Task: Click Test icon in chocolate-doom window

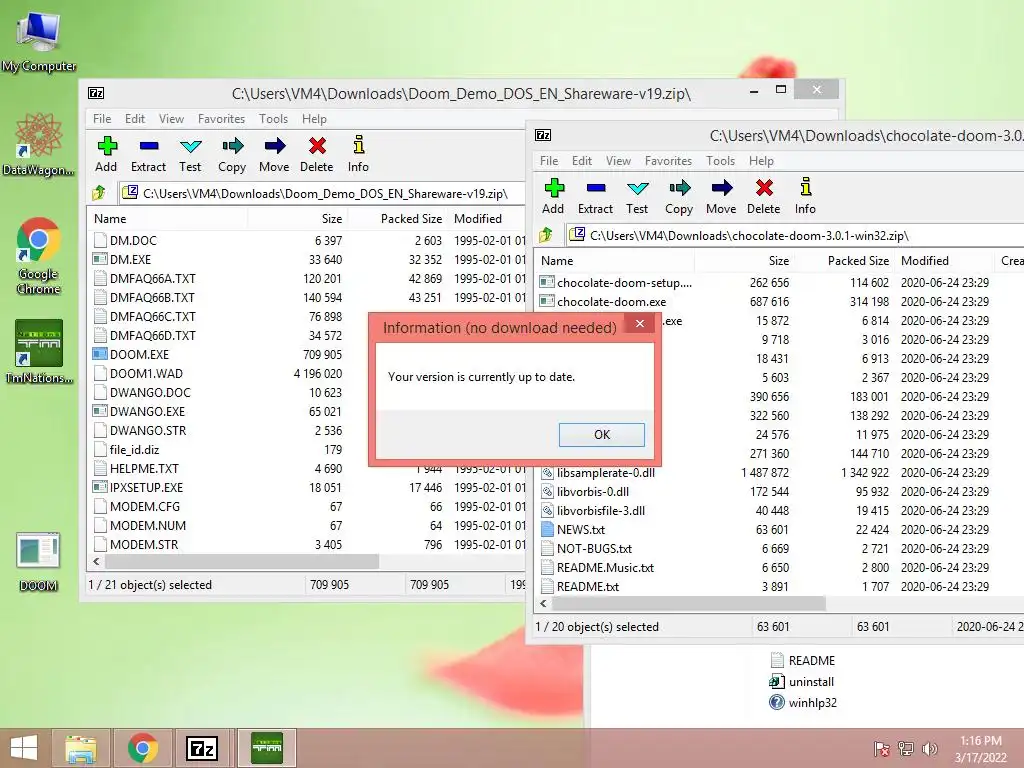Action: (x=637, y=188)
